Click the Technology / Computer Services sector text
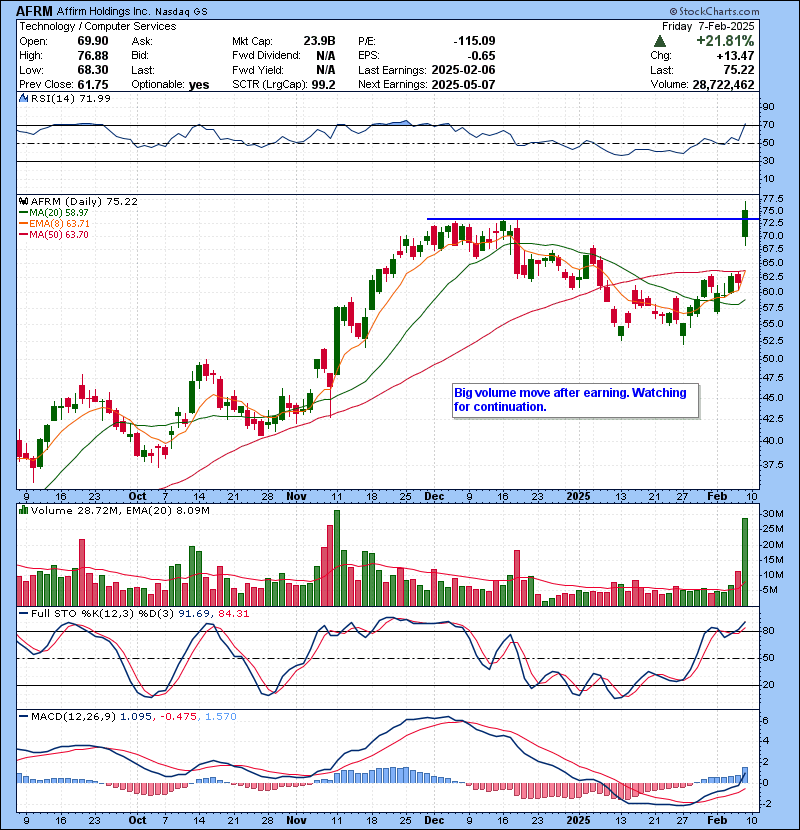The width and height of the screenshot is (800, 830). point(97,26)
